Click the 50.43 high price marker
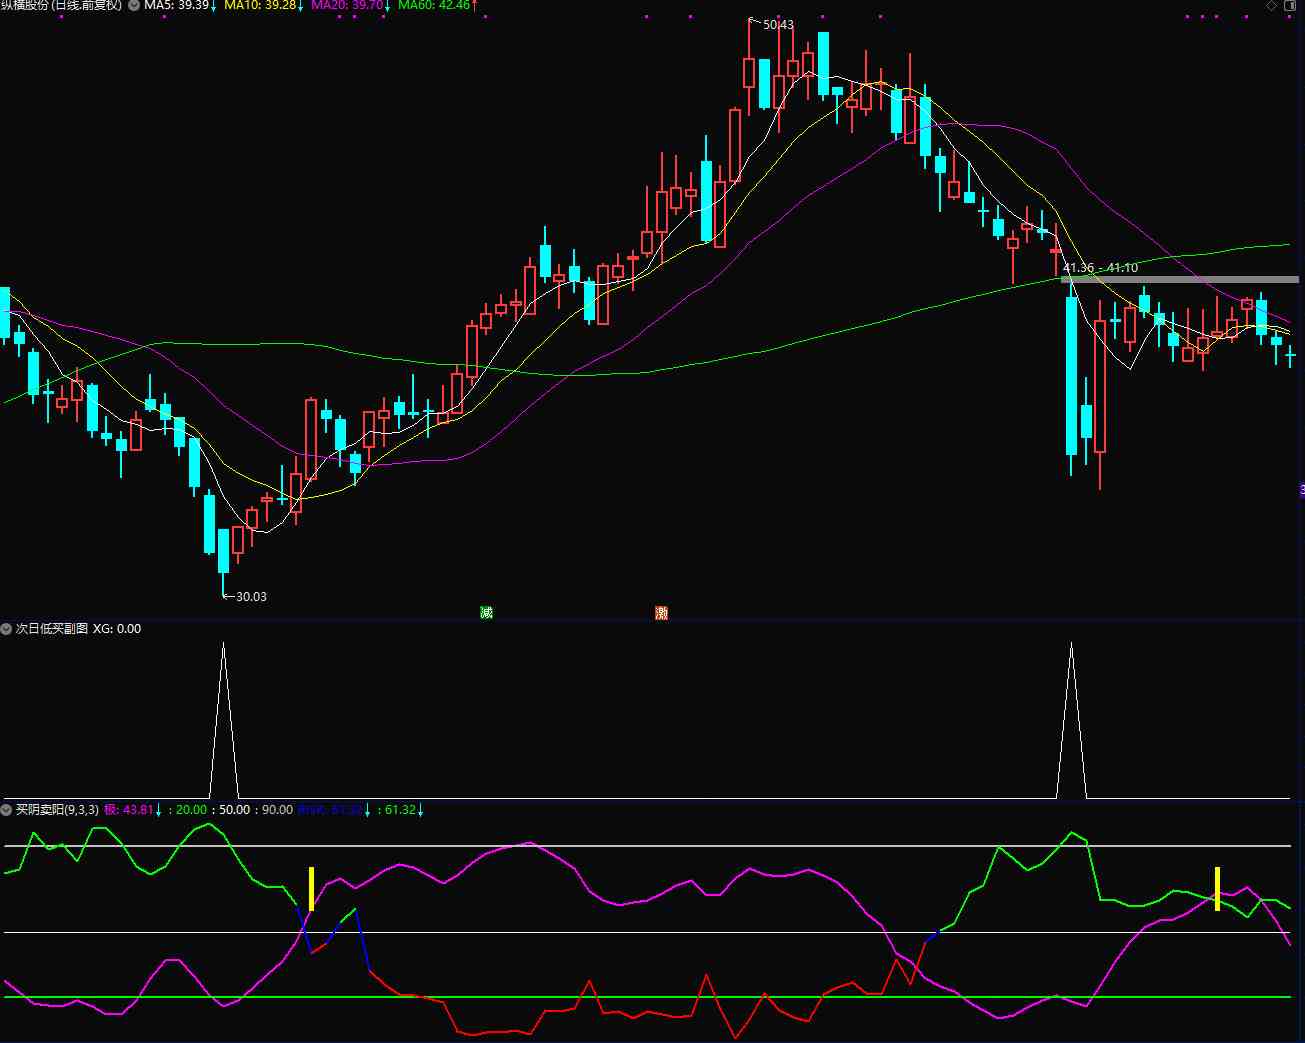The height and width of the screenshot is (1043, 1305). pyautogui.click(x=777, y=25)
